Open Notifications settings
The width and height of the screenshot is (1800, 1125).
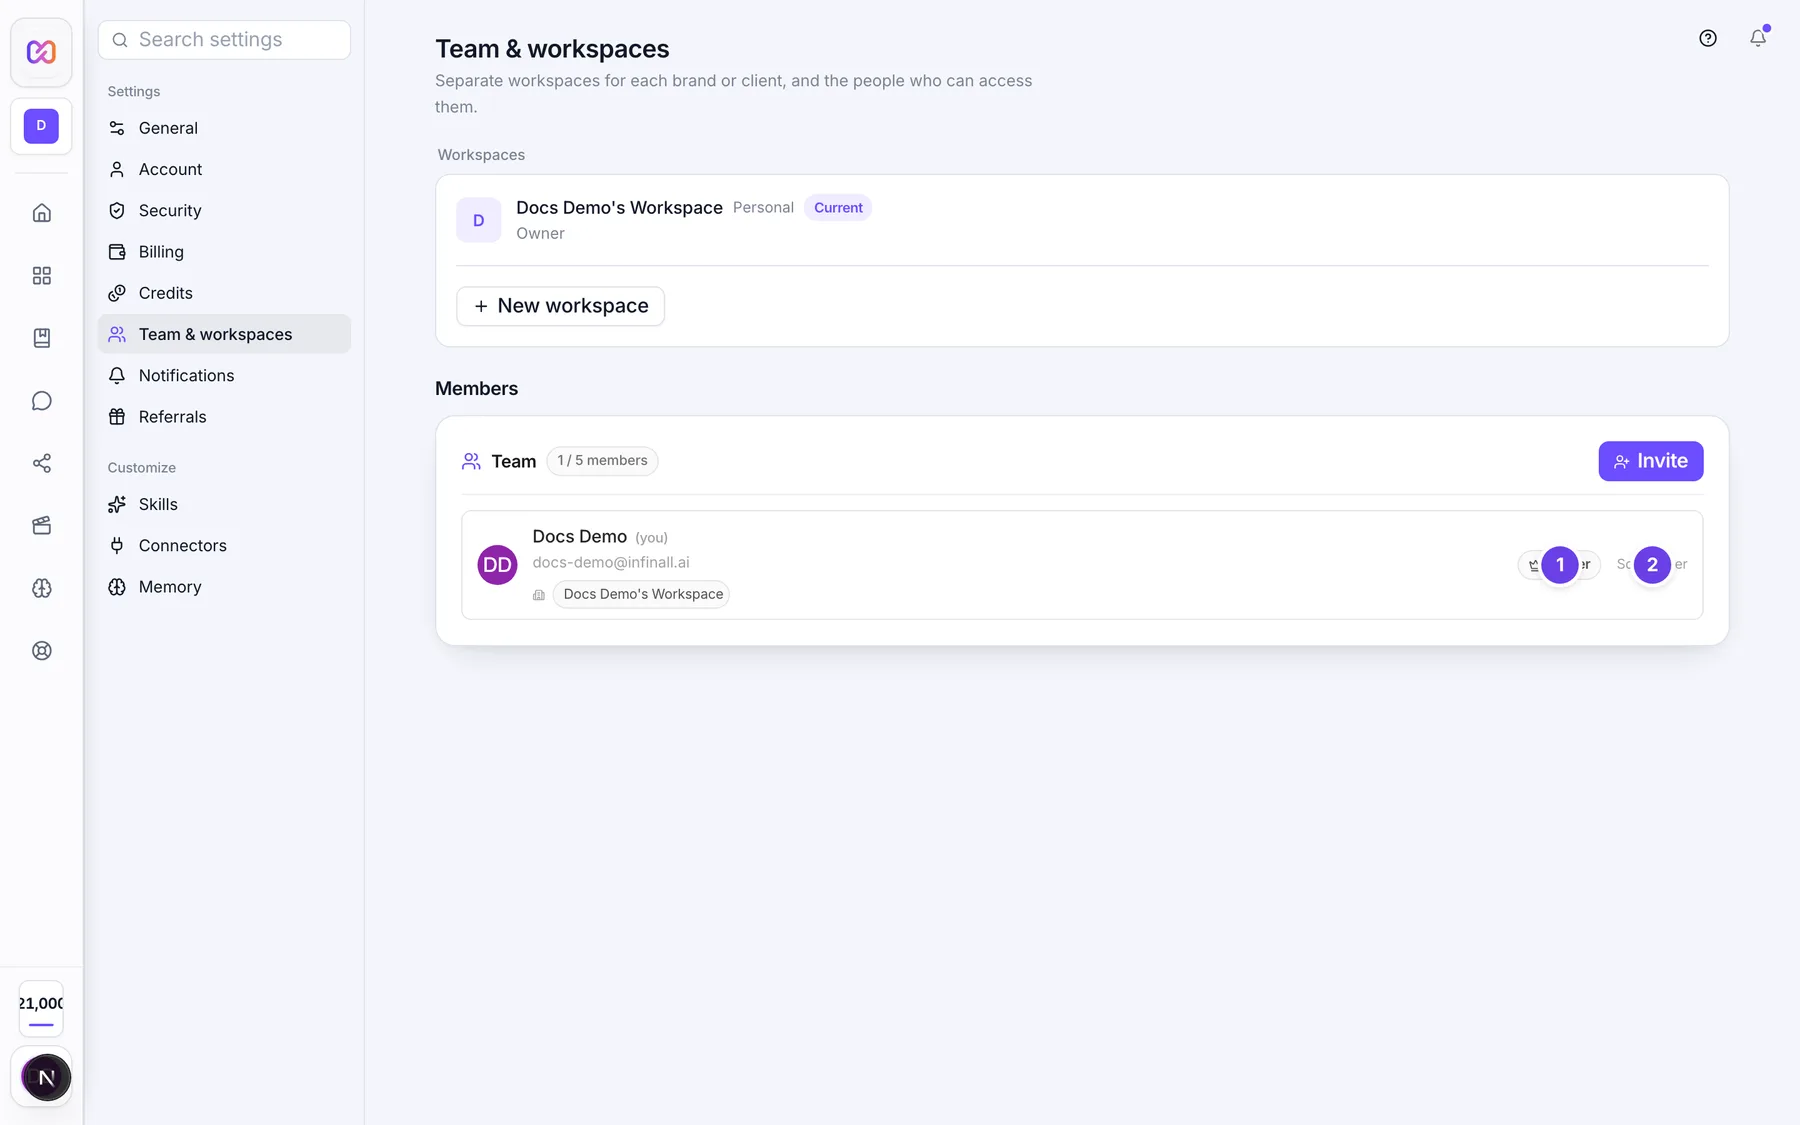pyautogui.click(x=224, y=375)
